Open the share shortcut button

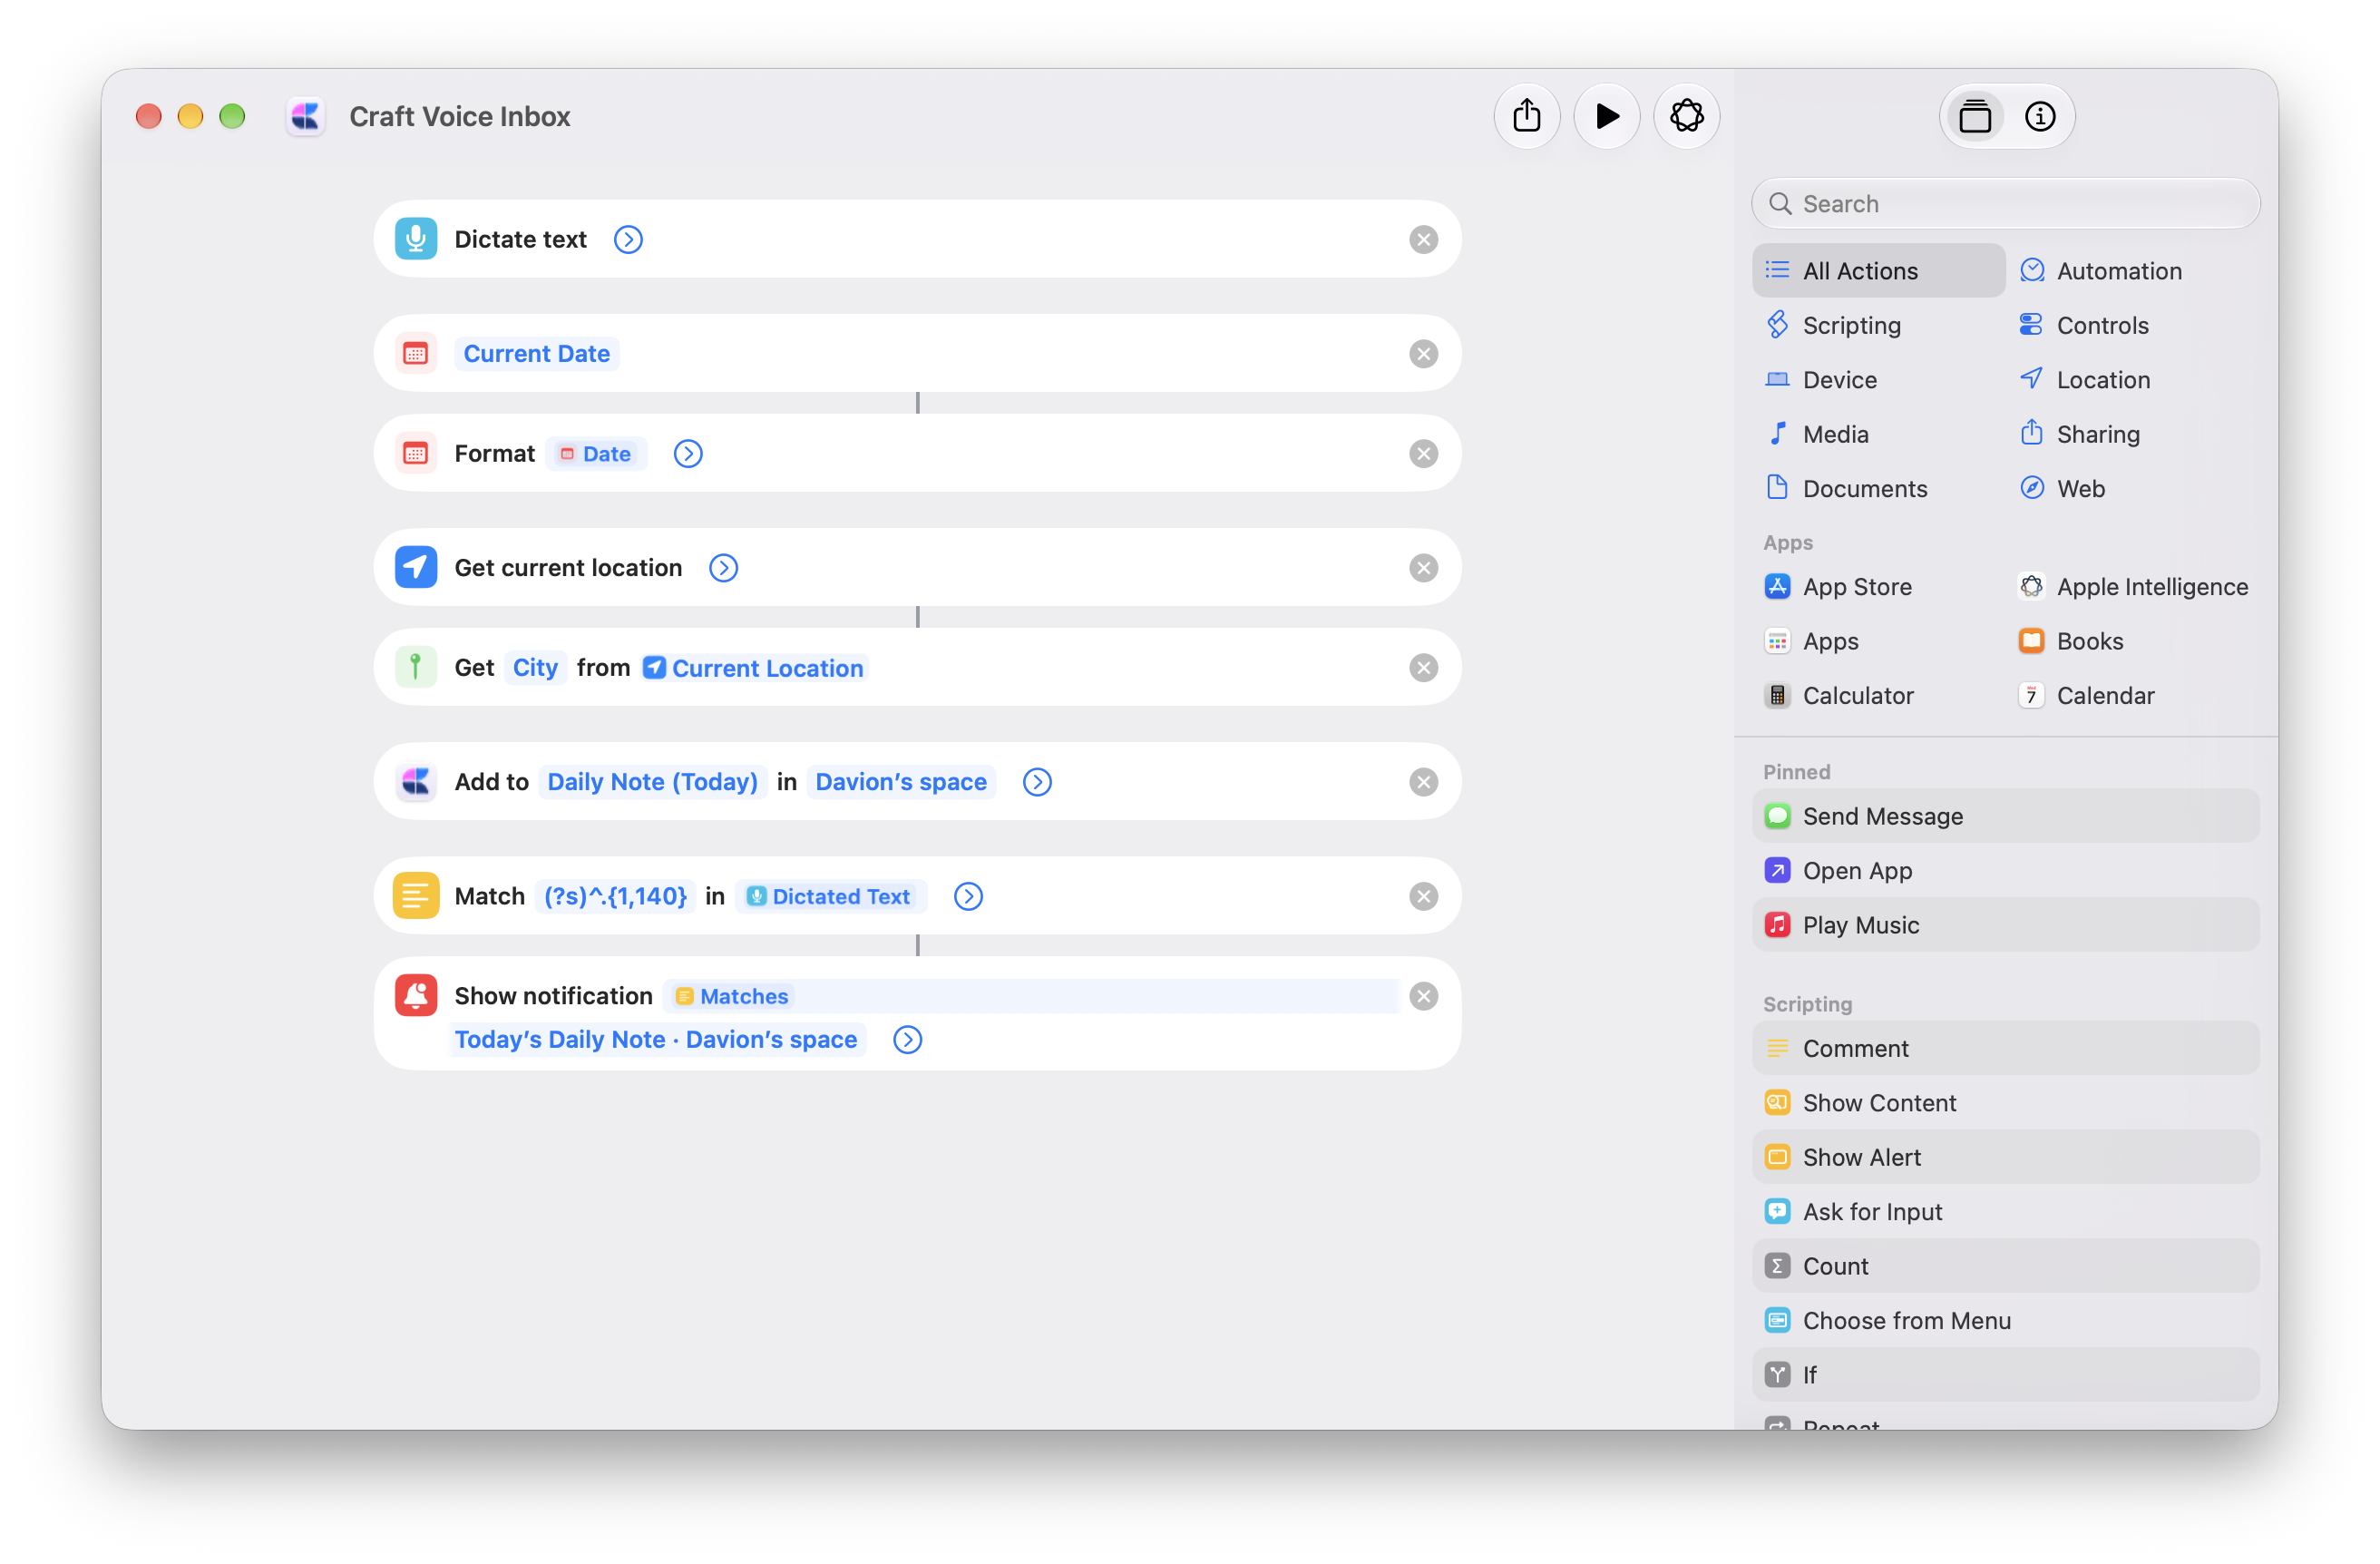1526,116
